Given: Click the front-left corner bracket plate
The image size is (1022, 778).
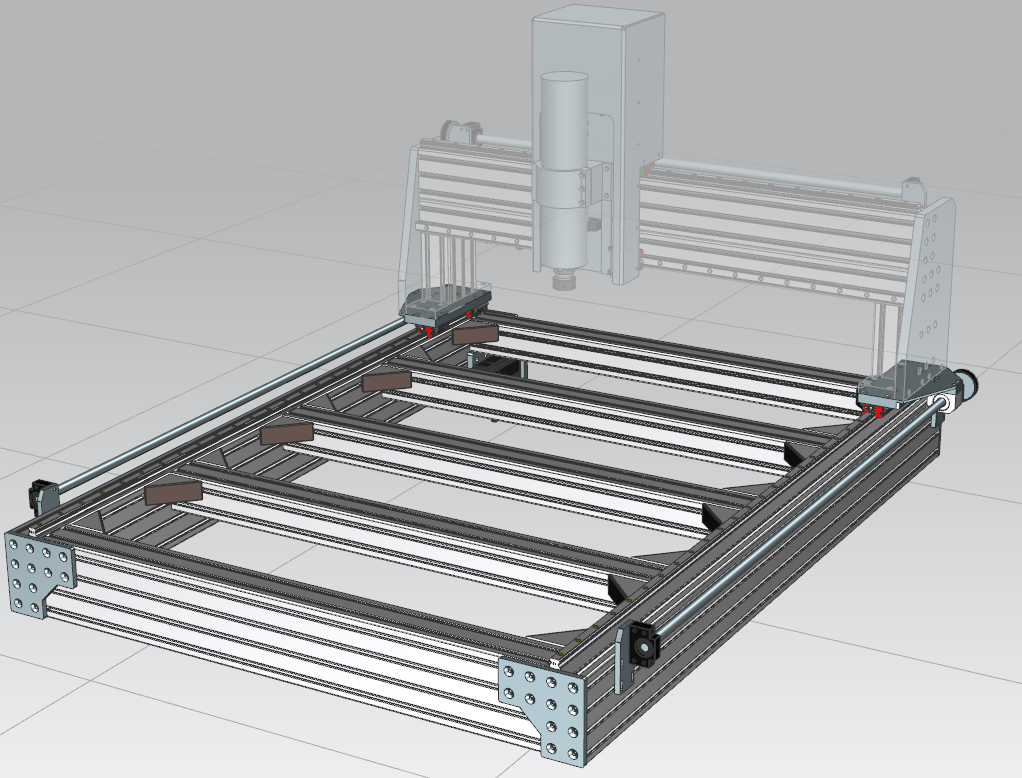Looking at the screenshot, I should pyautogui.click(x=40, y=575).
